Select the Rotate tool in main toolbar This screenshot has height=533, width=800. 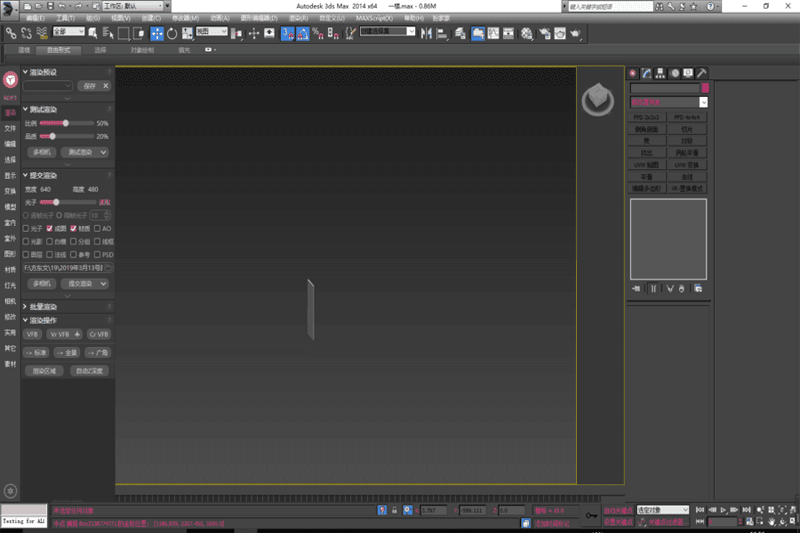pos(172,33)
